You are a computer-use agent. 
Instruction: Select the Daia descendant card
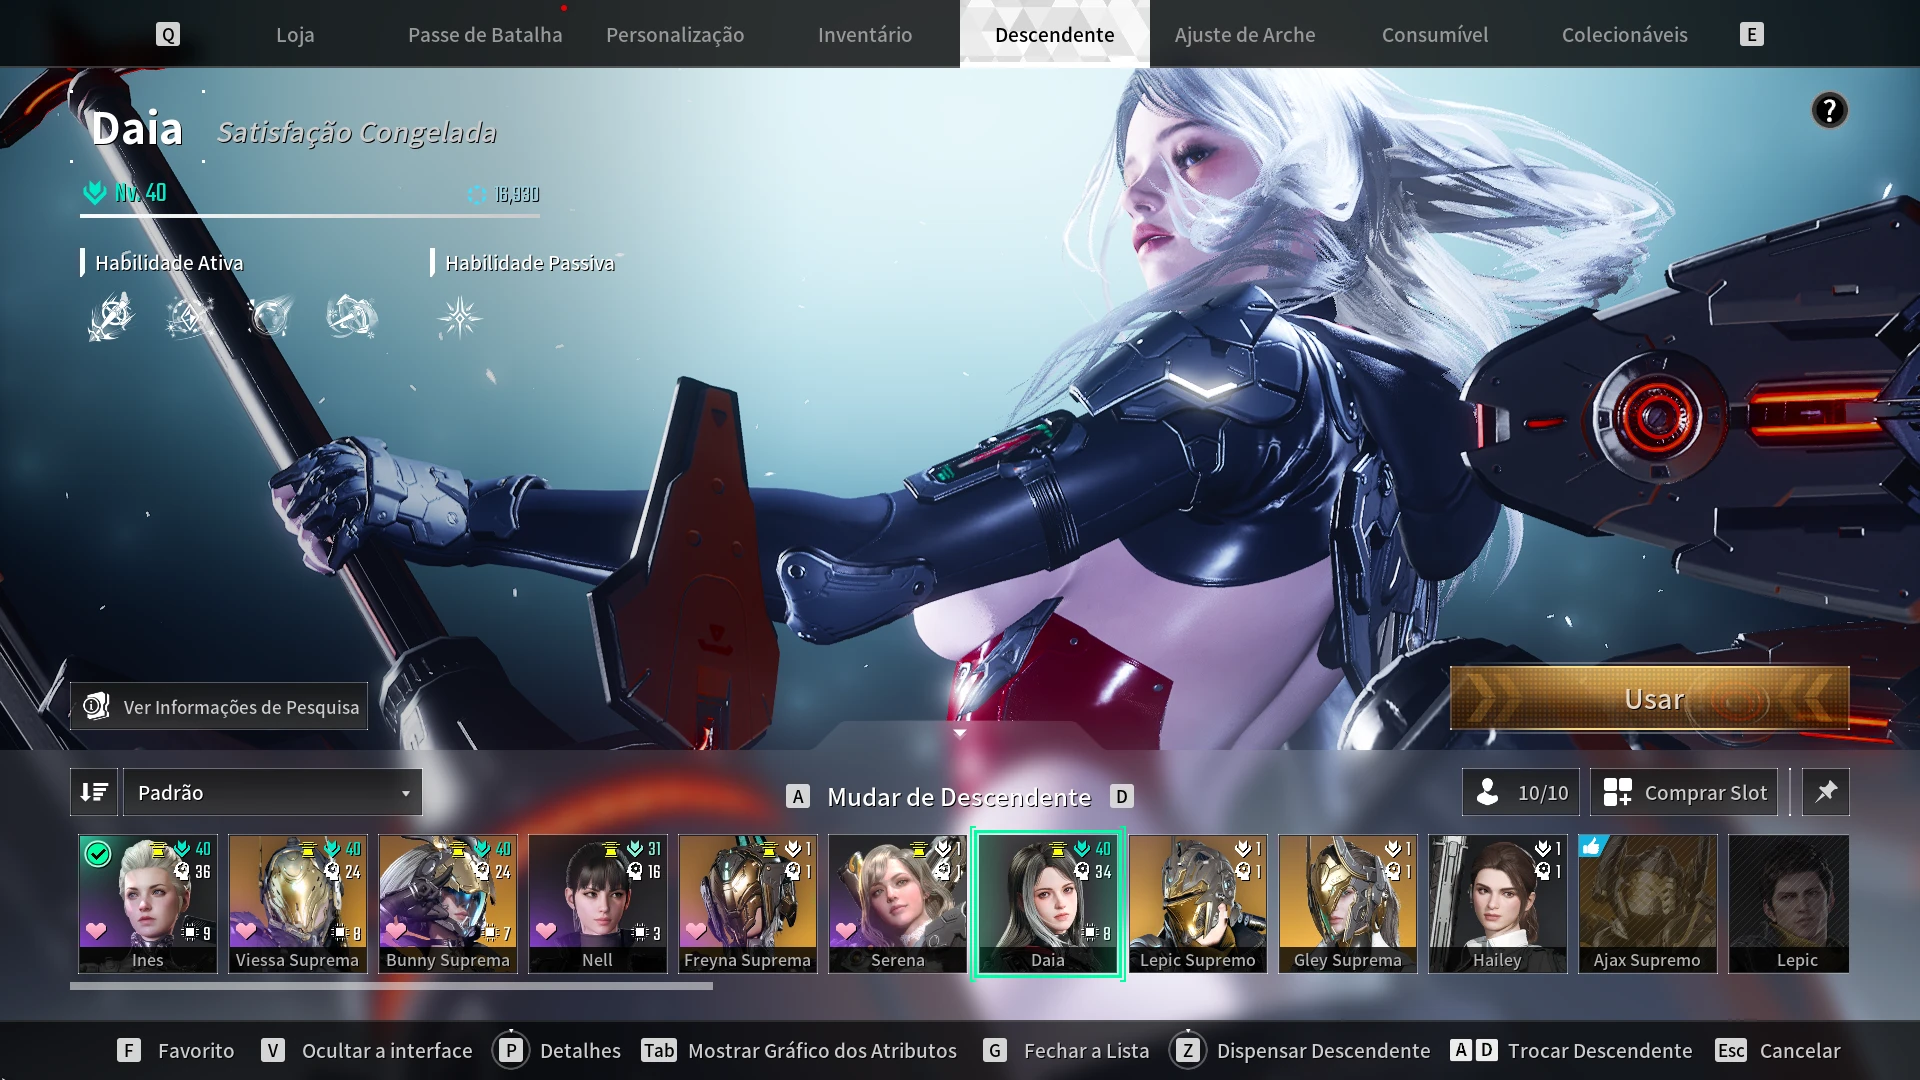click(1048, 904)
